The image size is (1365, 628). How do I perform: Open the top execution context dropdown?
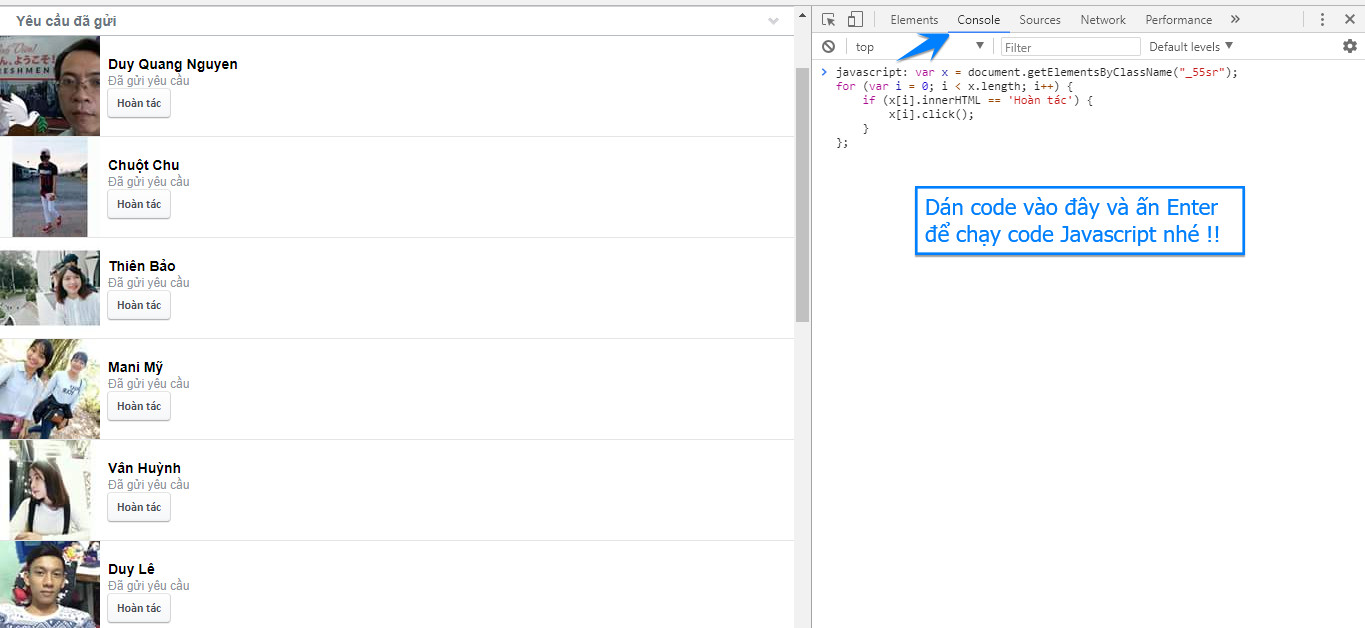[x=920, y=47]
